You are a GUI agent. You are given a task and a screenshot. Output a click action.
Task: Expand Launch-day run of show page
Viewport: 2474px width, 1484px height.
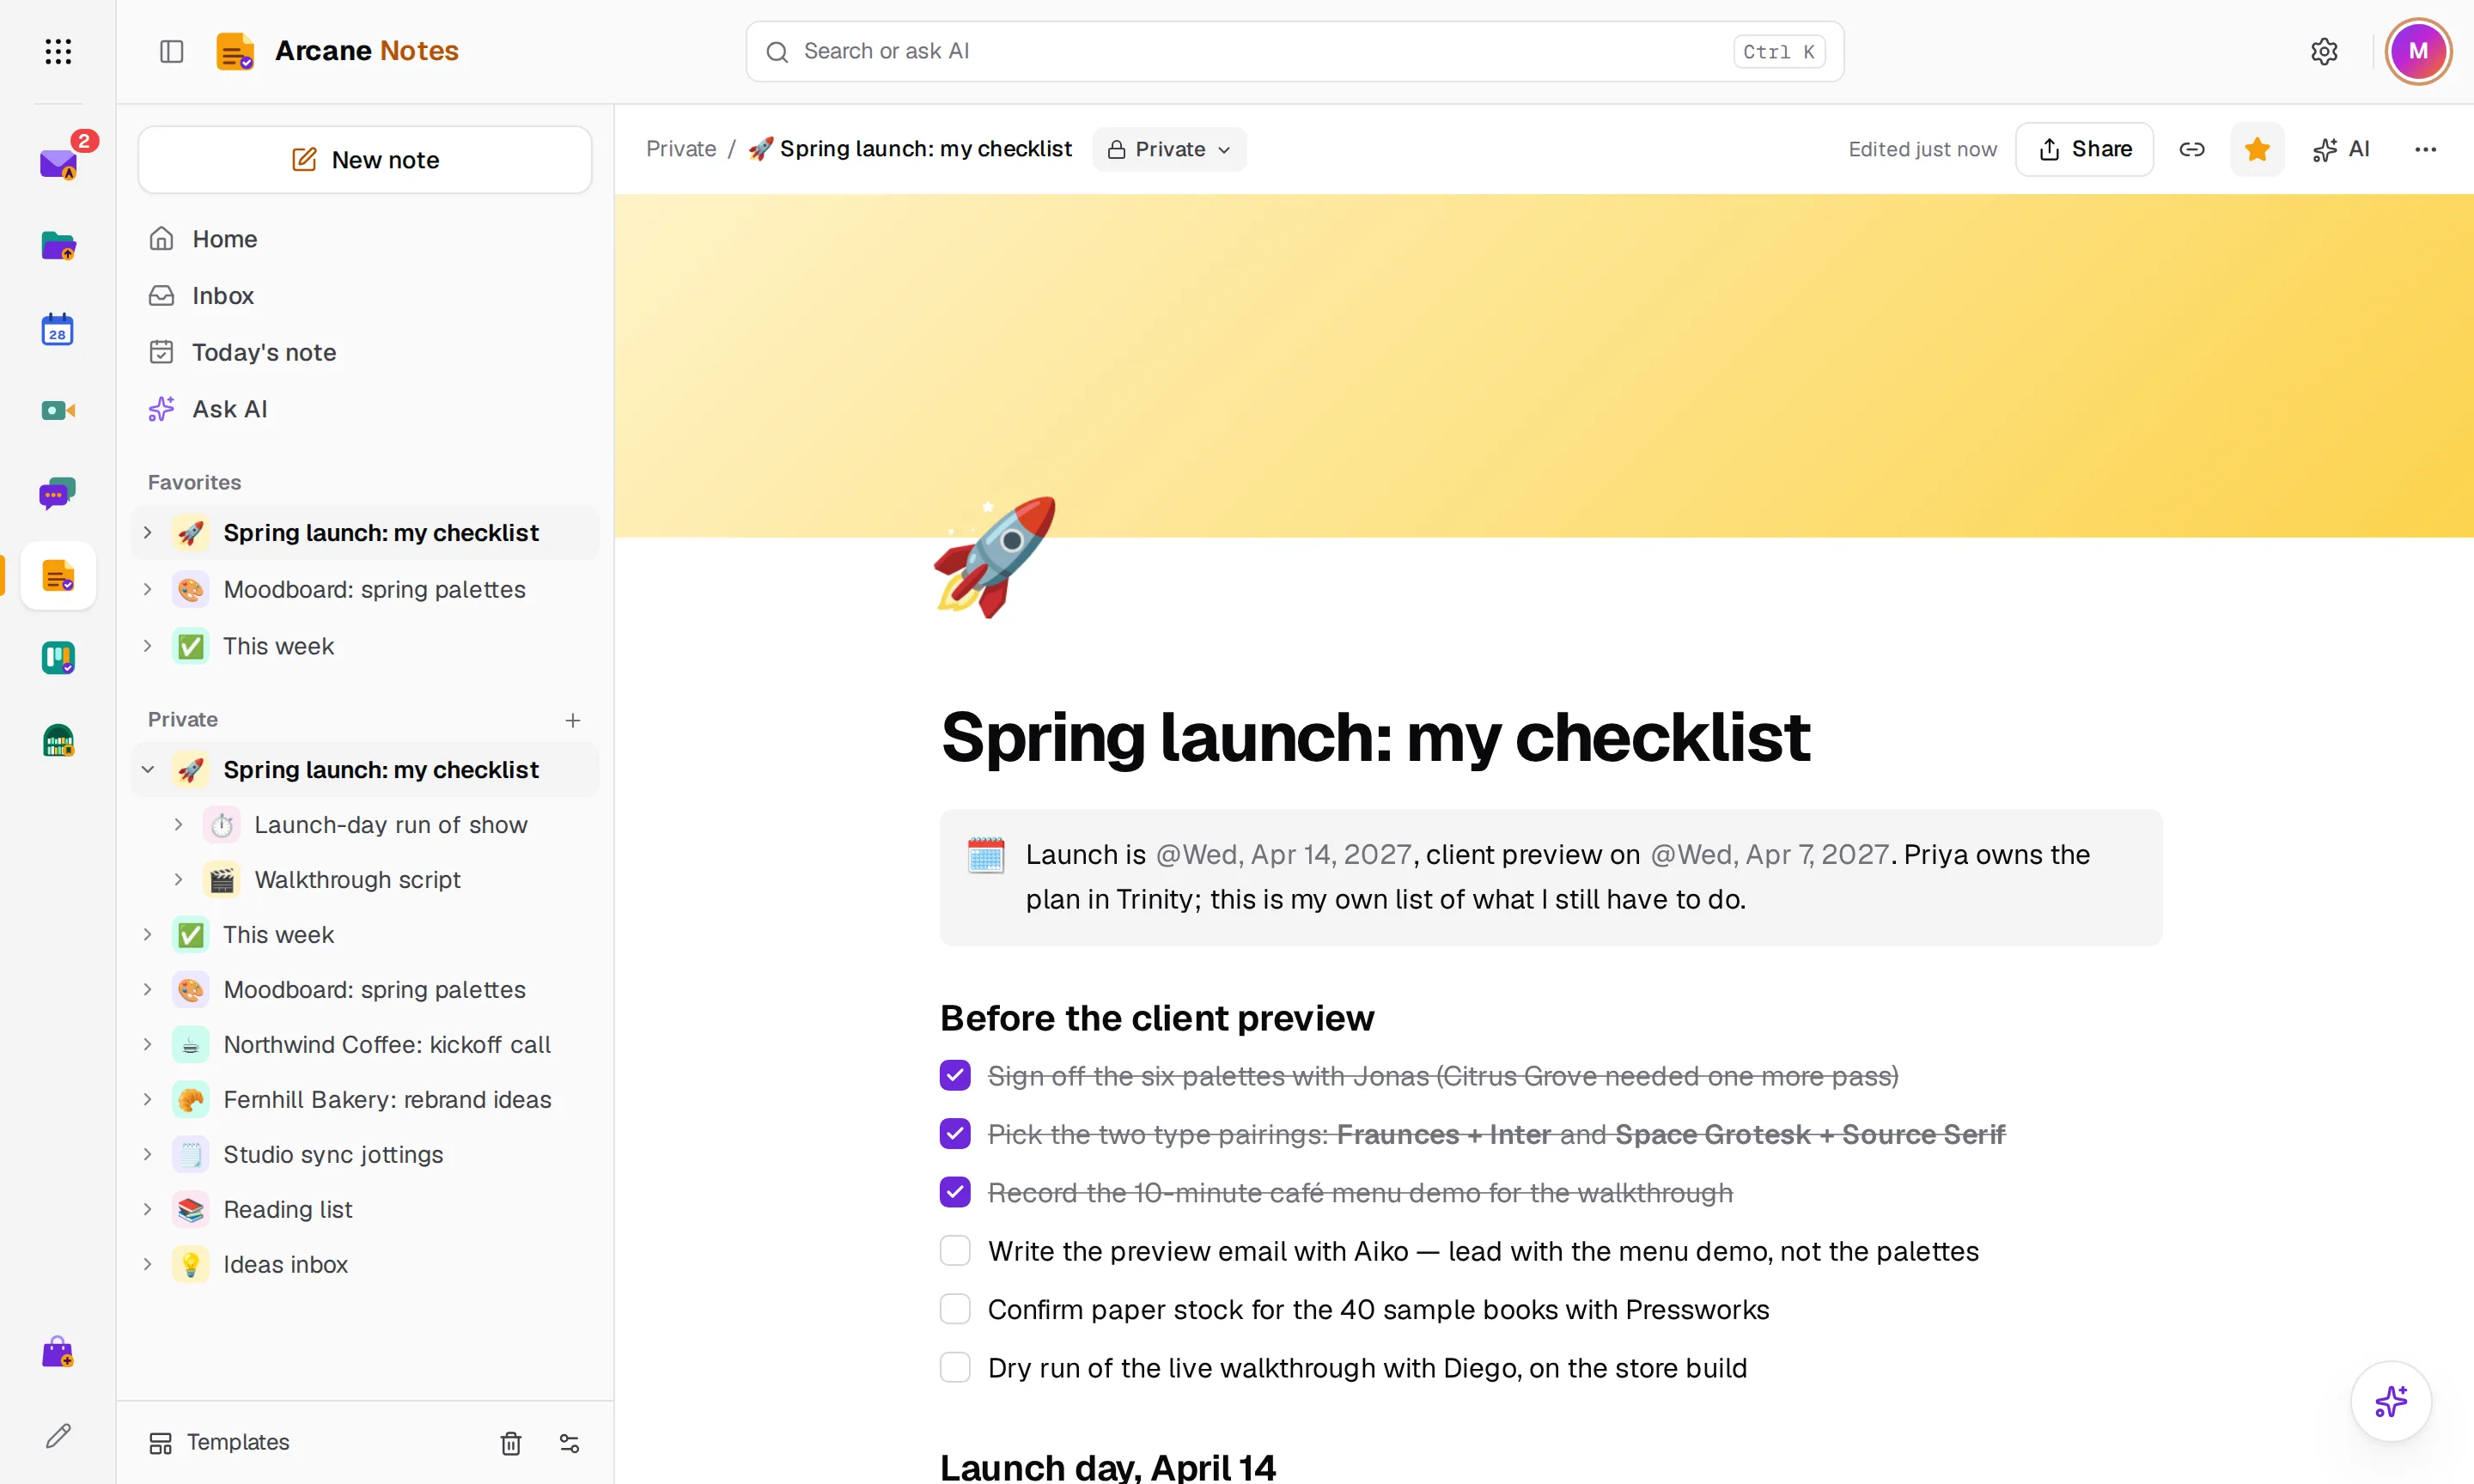pyautogui.click(x=178, y=824)
